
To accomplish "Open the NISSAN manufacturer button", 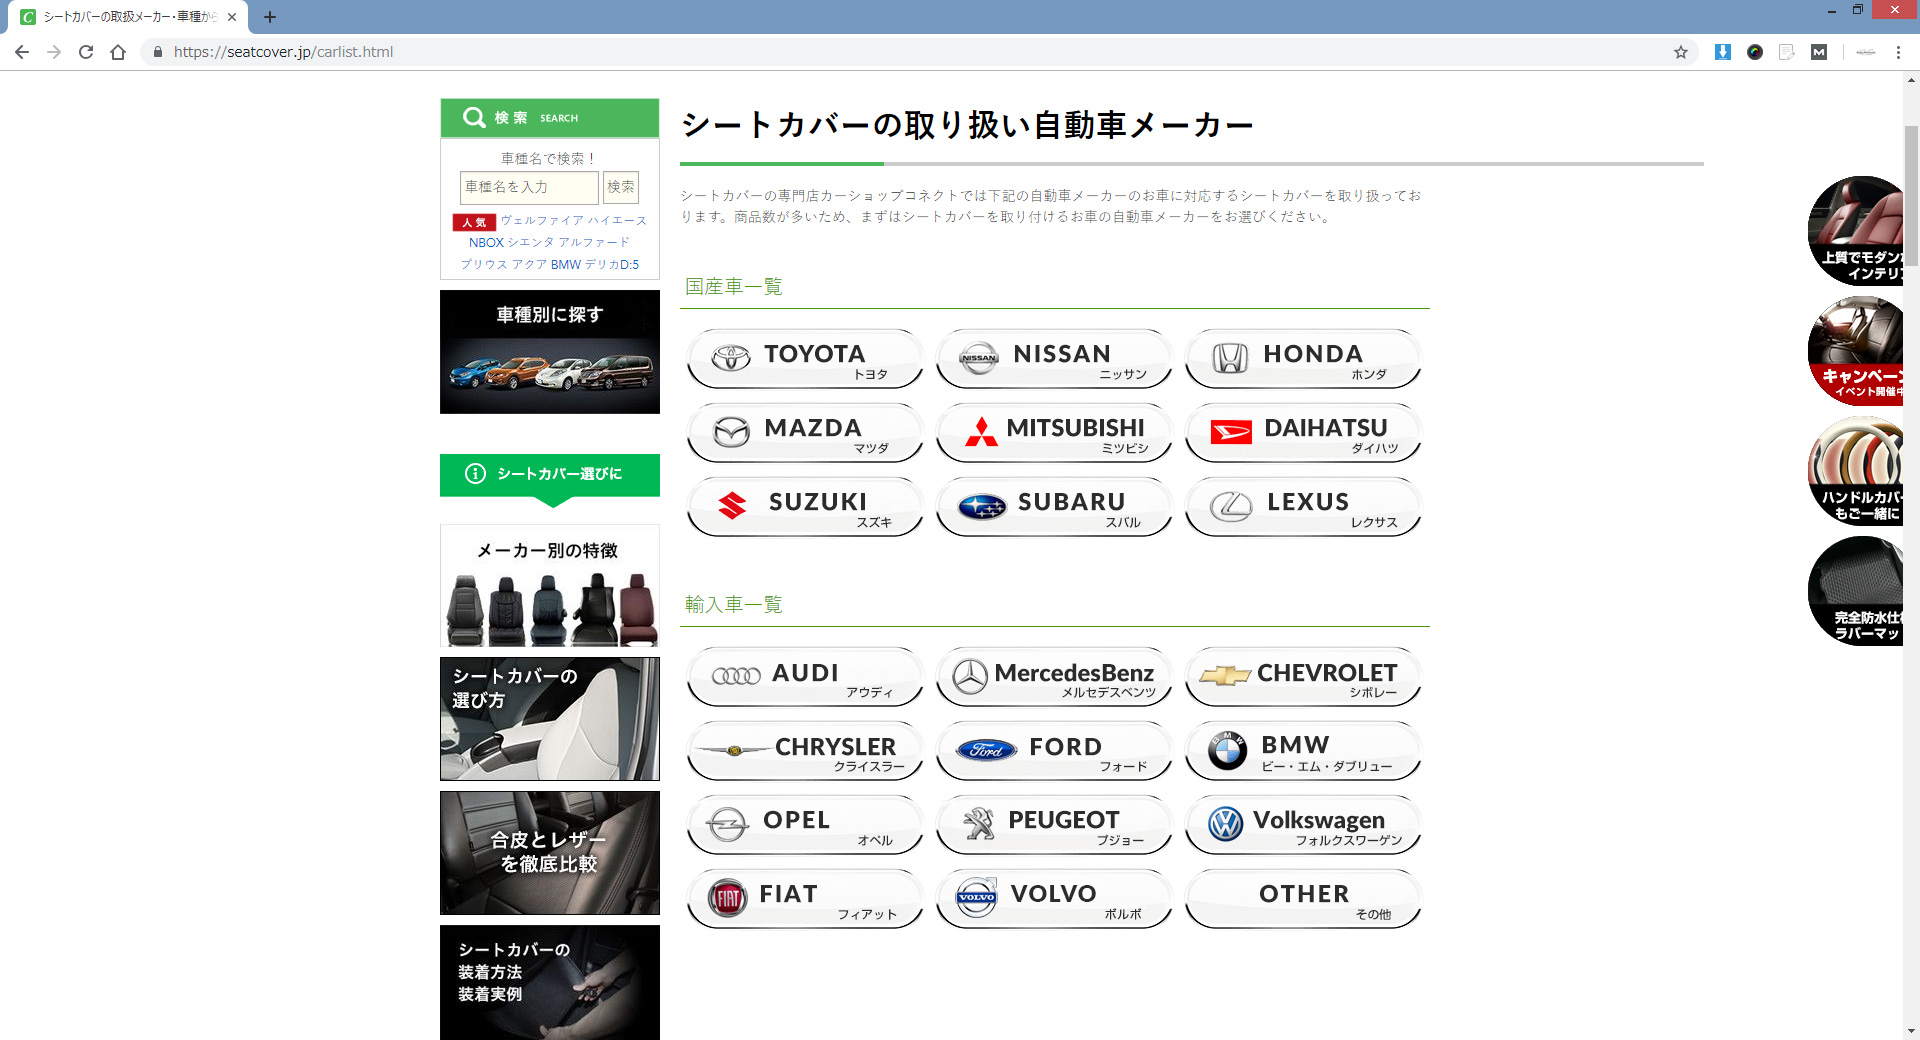I will click(1054, 359).
